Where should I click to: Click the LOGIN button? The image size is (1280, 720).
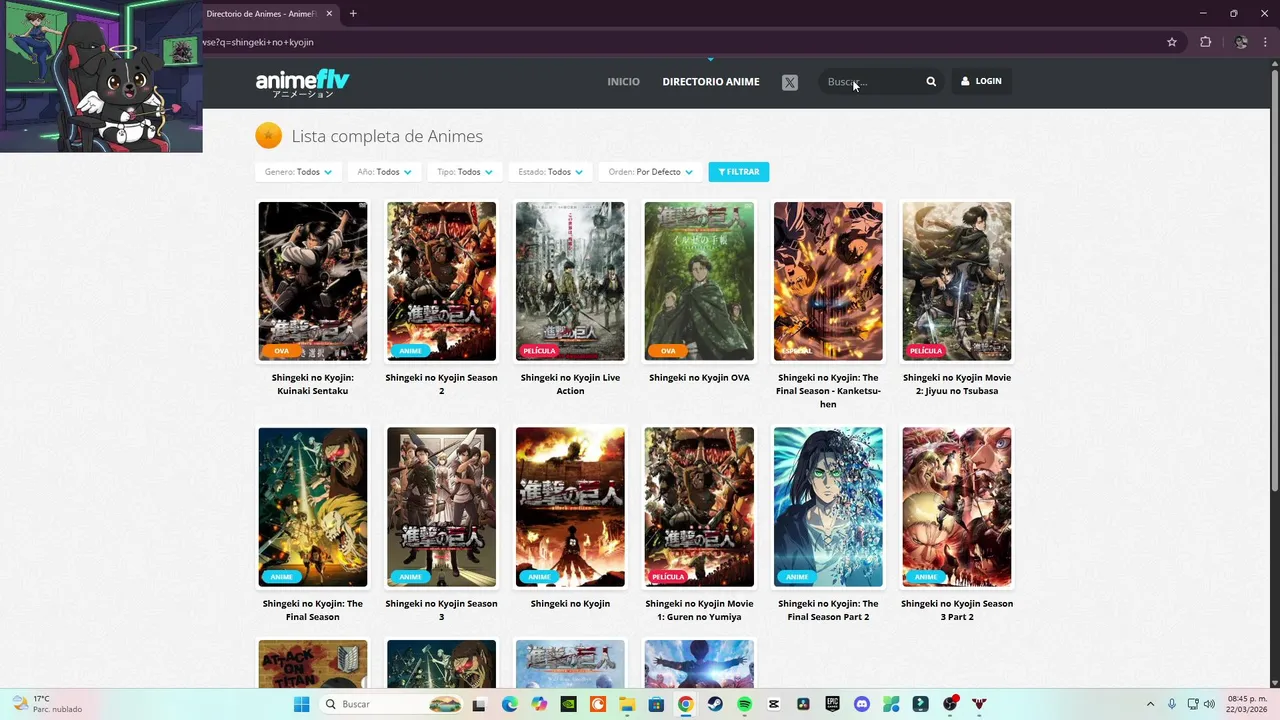click(x=981, y=82)
